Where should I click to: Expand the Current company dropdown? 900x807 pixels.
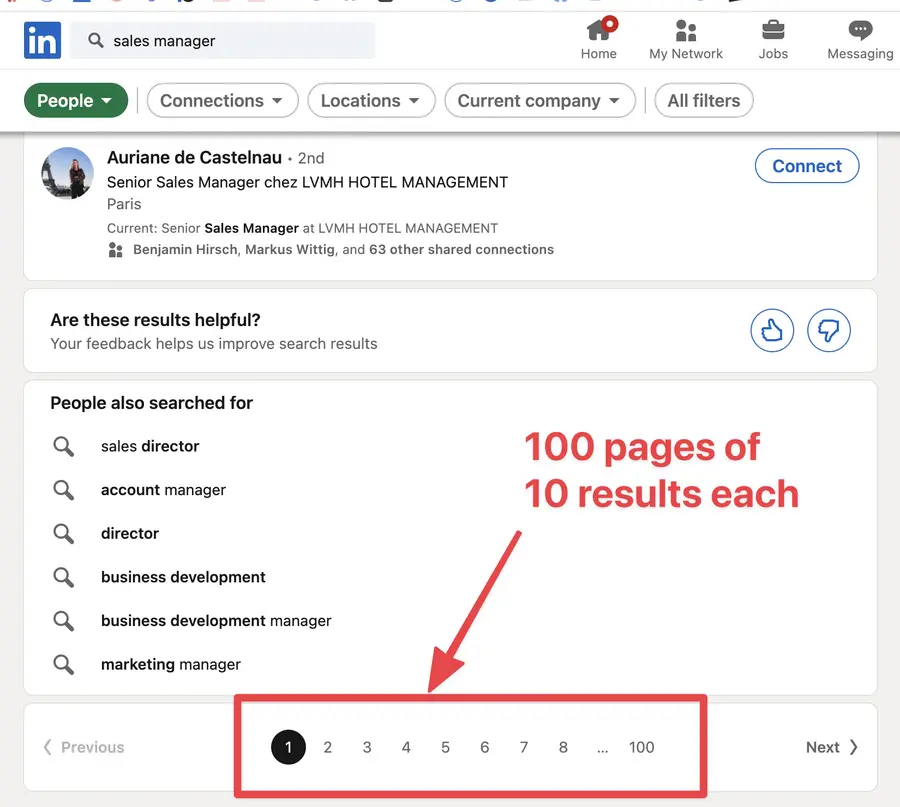pyautogui.click(x=540, y=100)
